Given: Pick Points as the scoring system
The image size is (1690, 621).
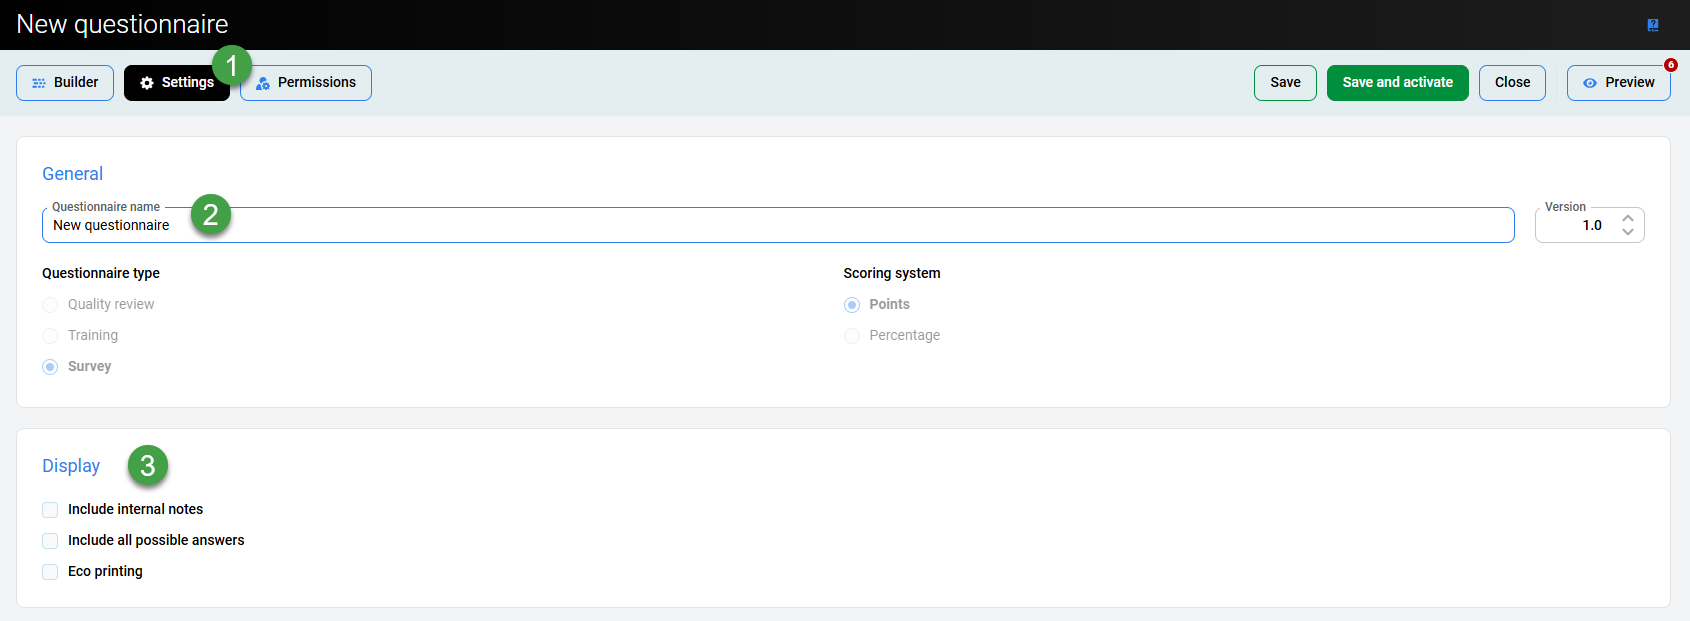Looking at the screenshot, I should [x=852, y=305].
